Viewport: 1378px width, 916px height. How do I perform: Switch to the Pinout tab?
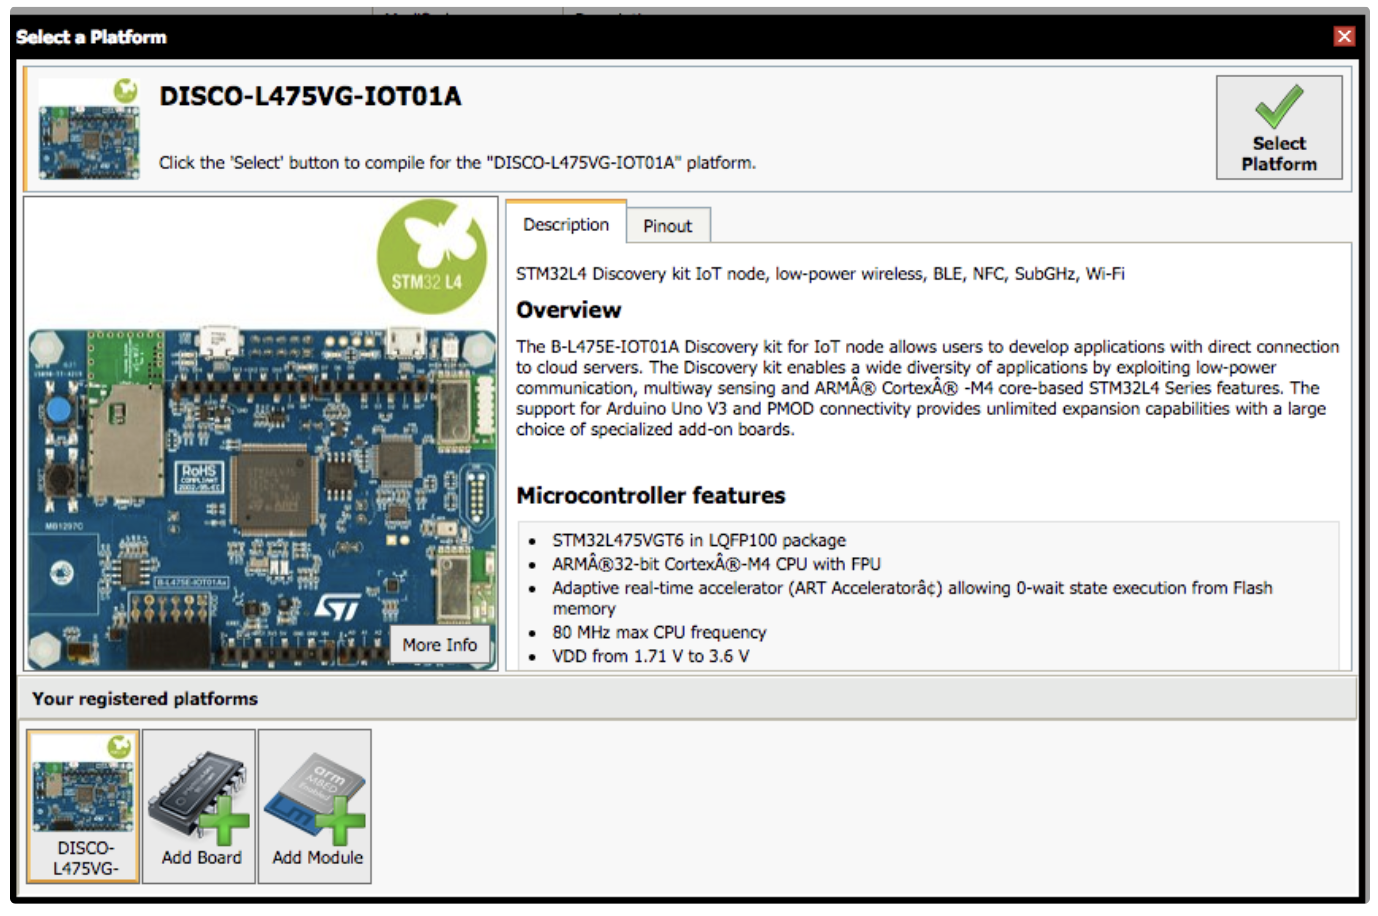click(667, 226)
